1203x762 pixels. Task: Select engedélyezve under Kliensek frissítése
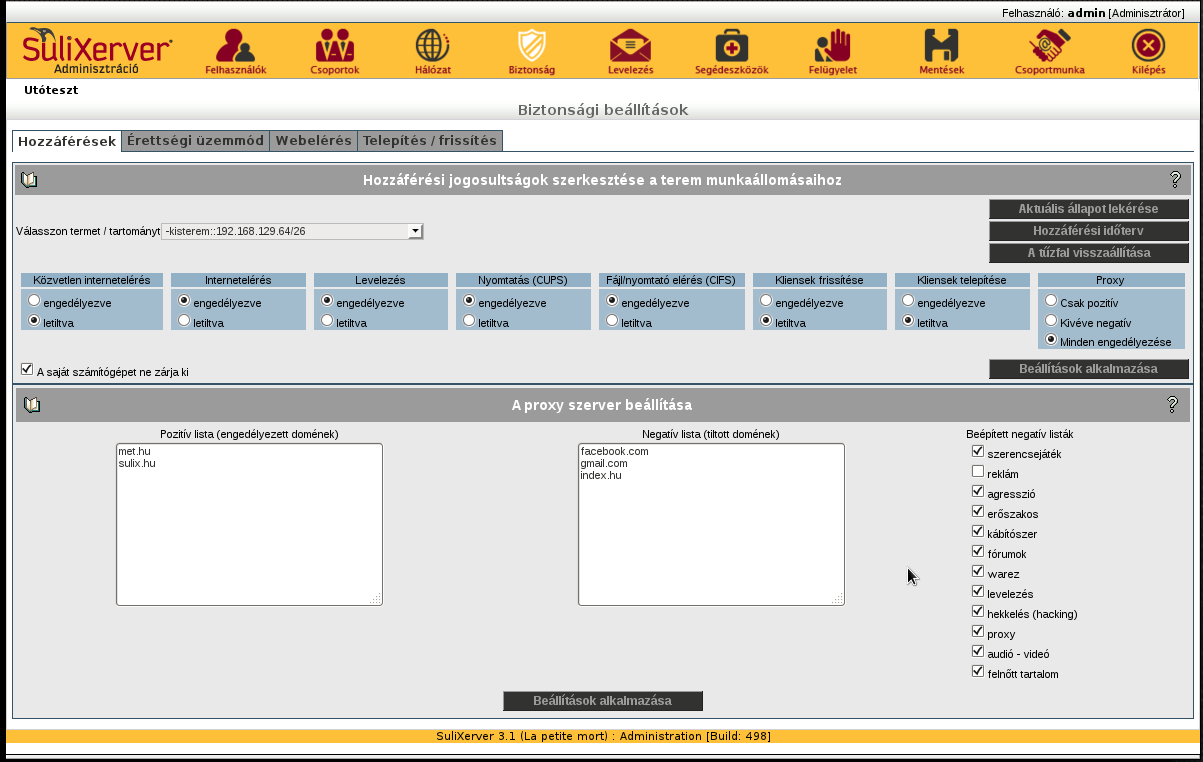(x=766, y=300)
